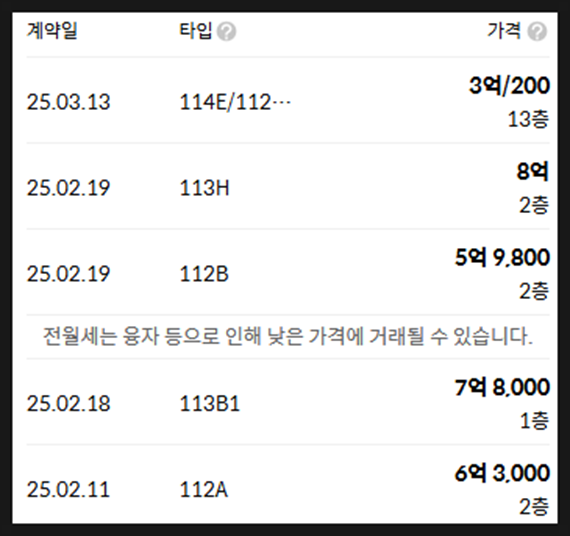
Task: Click the help icon next to 가격
Action: [x=537, y=32]
